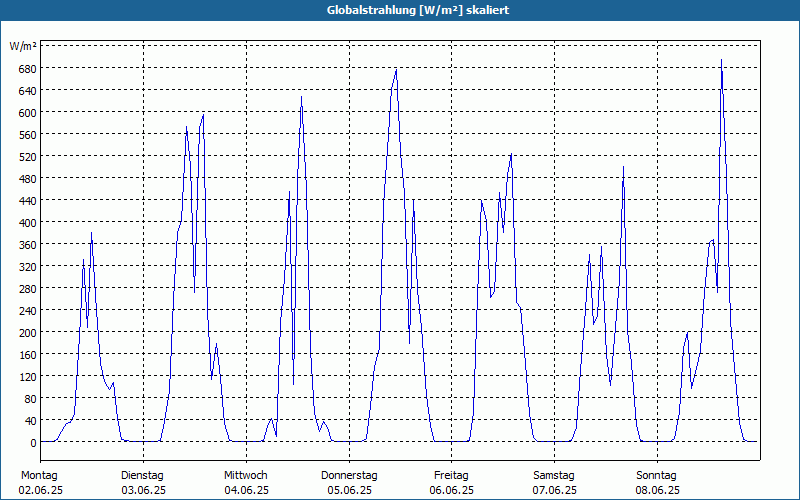Screen dimensions: 800x500
Task: Click the 0 y-axis value
Action: click(x=33, y=443)
